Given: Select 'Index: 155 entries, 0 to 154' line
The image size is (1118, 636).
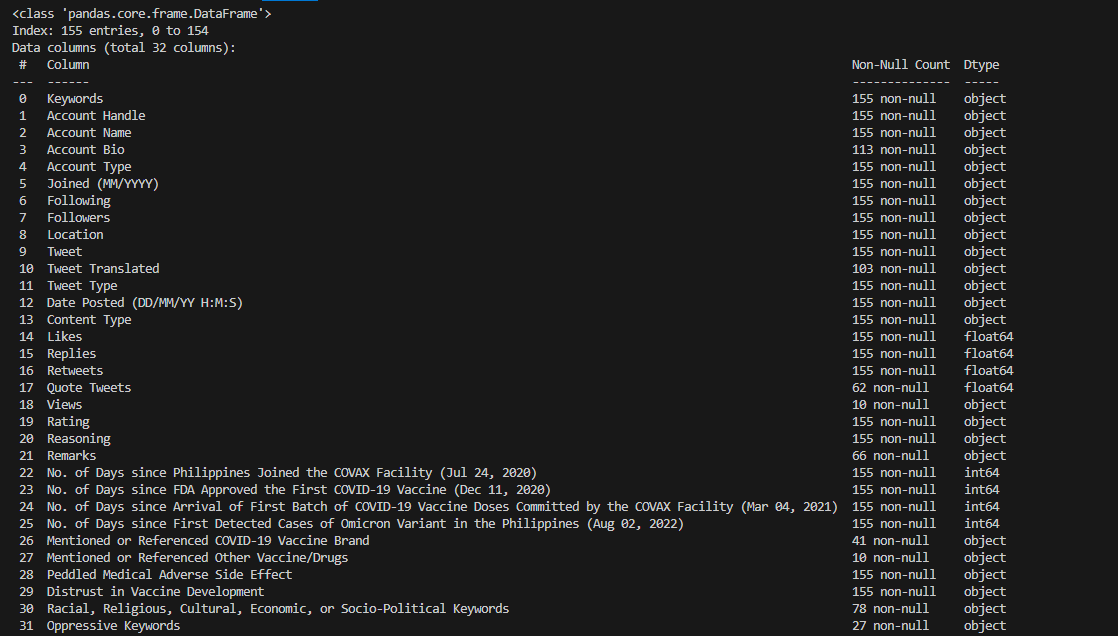Looking at the screenshot, I should (111, 31).
